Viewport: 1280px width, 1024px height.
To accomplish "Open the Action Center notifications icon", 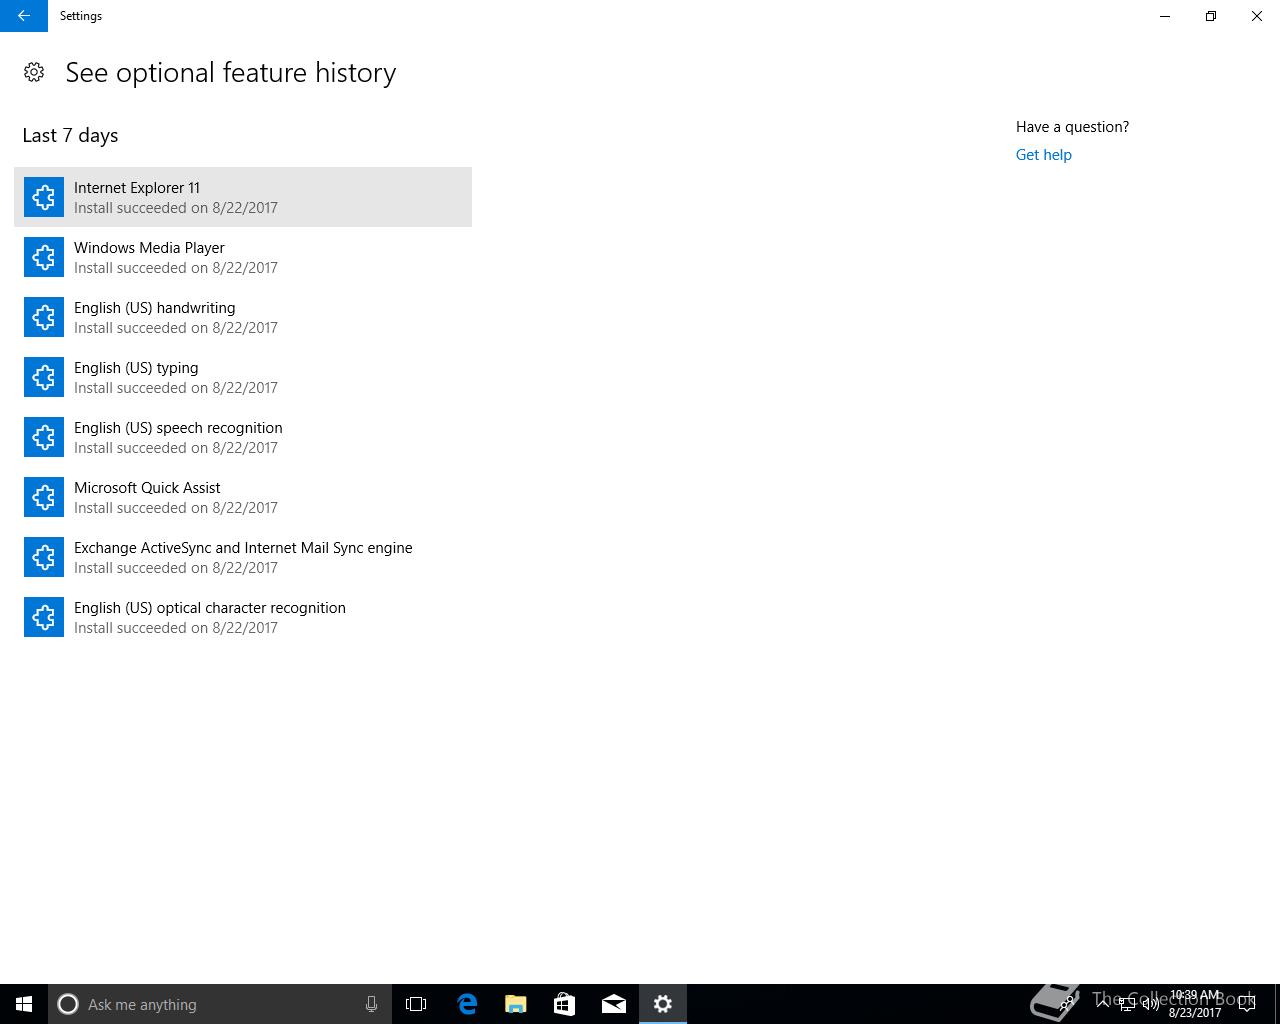I will (x=1247, y=1004).
